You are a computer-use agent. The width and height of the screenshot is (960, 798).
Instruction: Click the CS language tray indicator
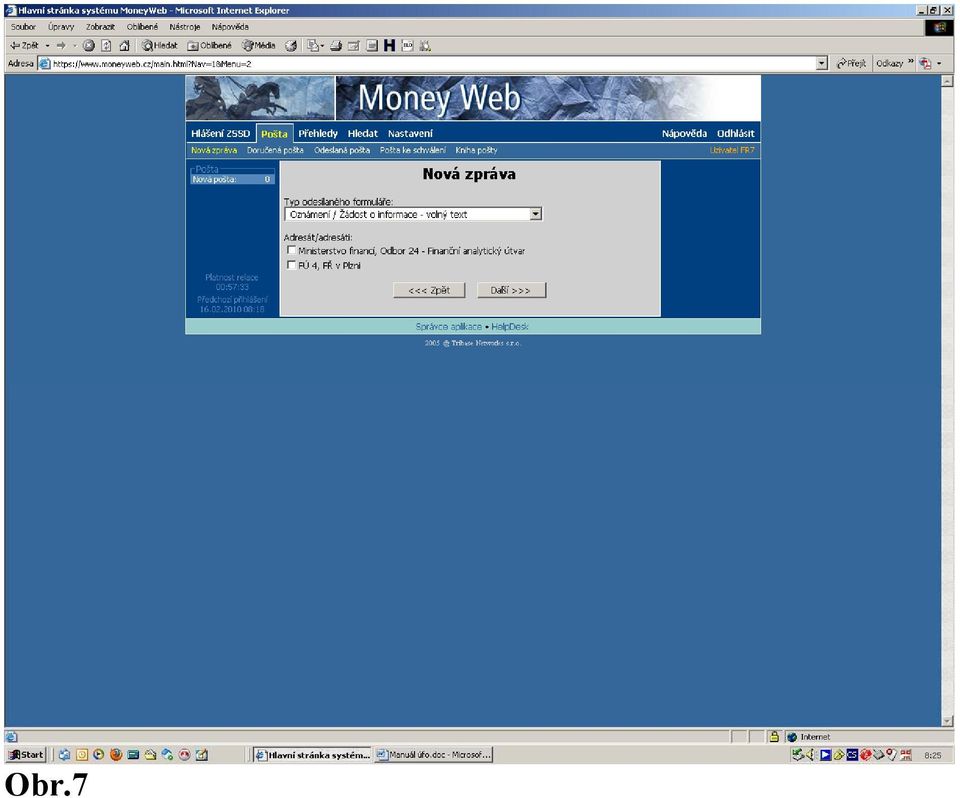852,755
